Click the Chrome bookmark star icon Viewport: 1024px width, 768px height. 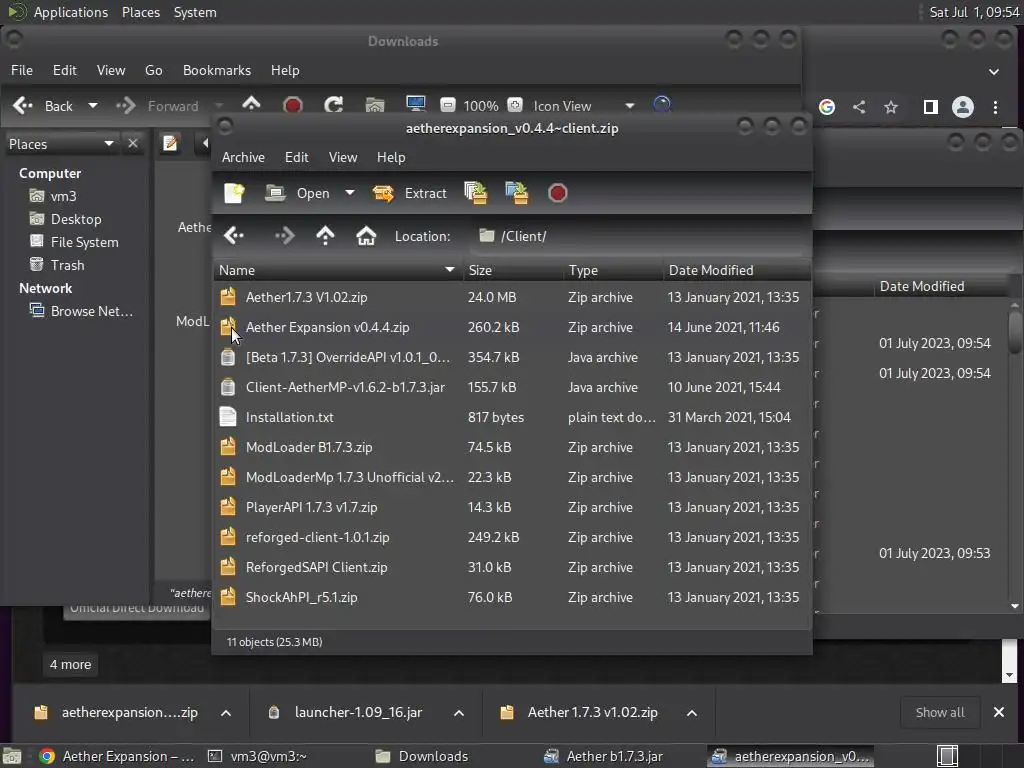pos(891,107)
